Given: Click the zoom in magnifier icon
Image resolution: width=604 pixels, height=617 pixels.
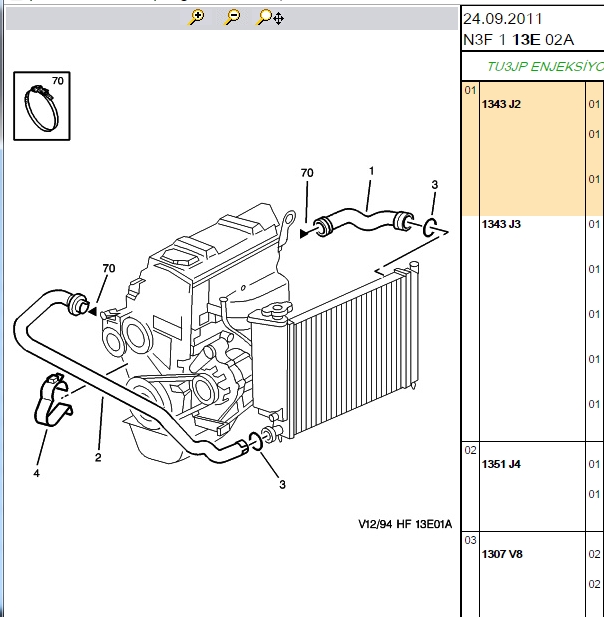Looking at the screenshot, I should click(x=196, y=18).
